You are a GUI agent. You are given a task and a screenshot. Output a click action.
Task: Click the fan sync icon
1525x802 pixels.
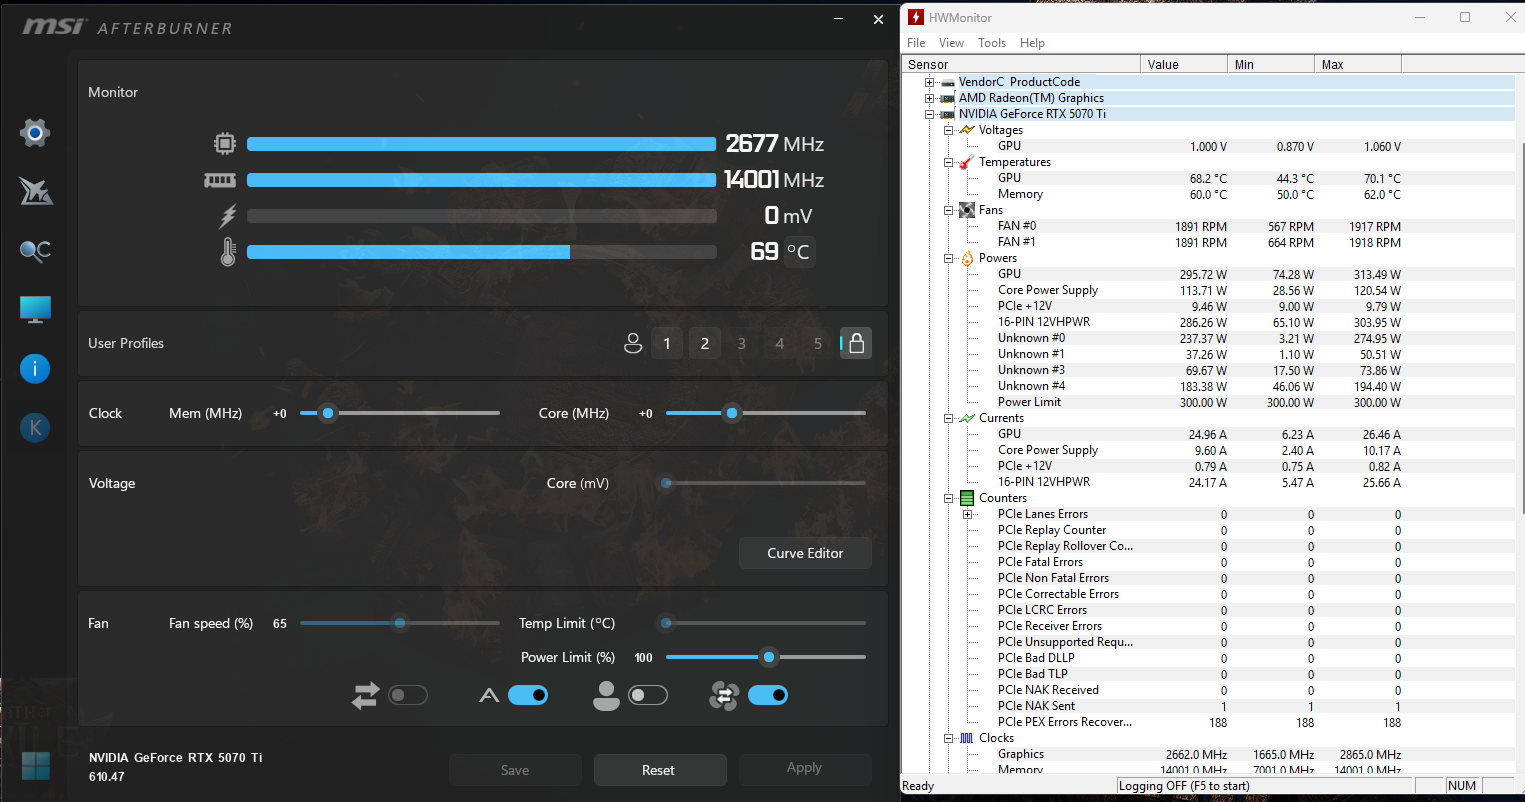724,695
